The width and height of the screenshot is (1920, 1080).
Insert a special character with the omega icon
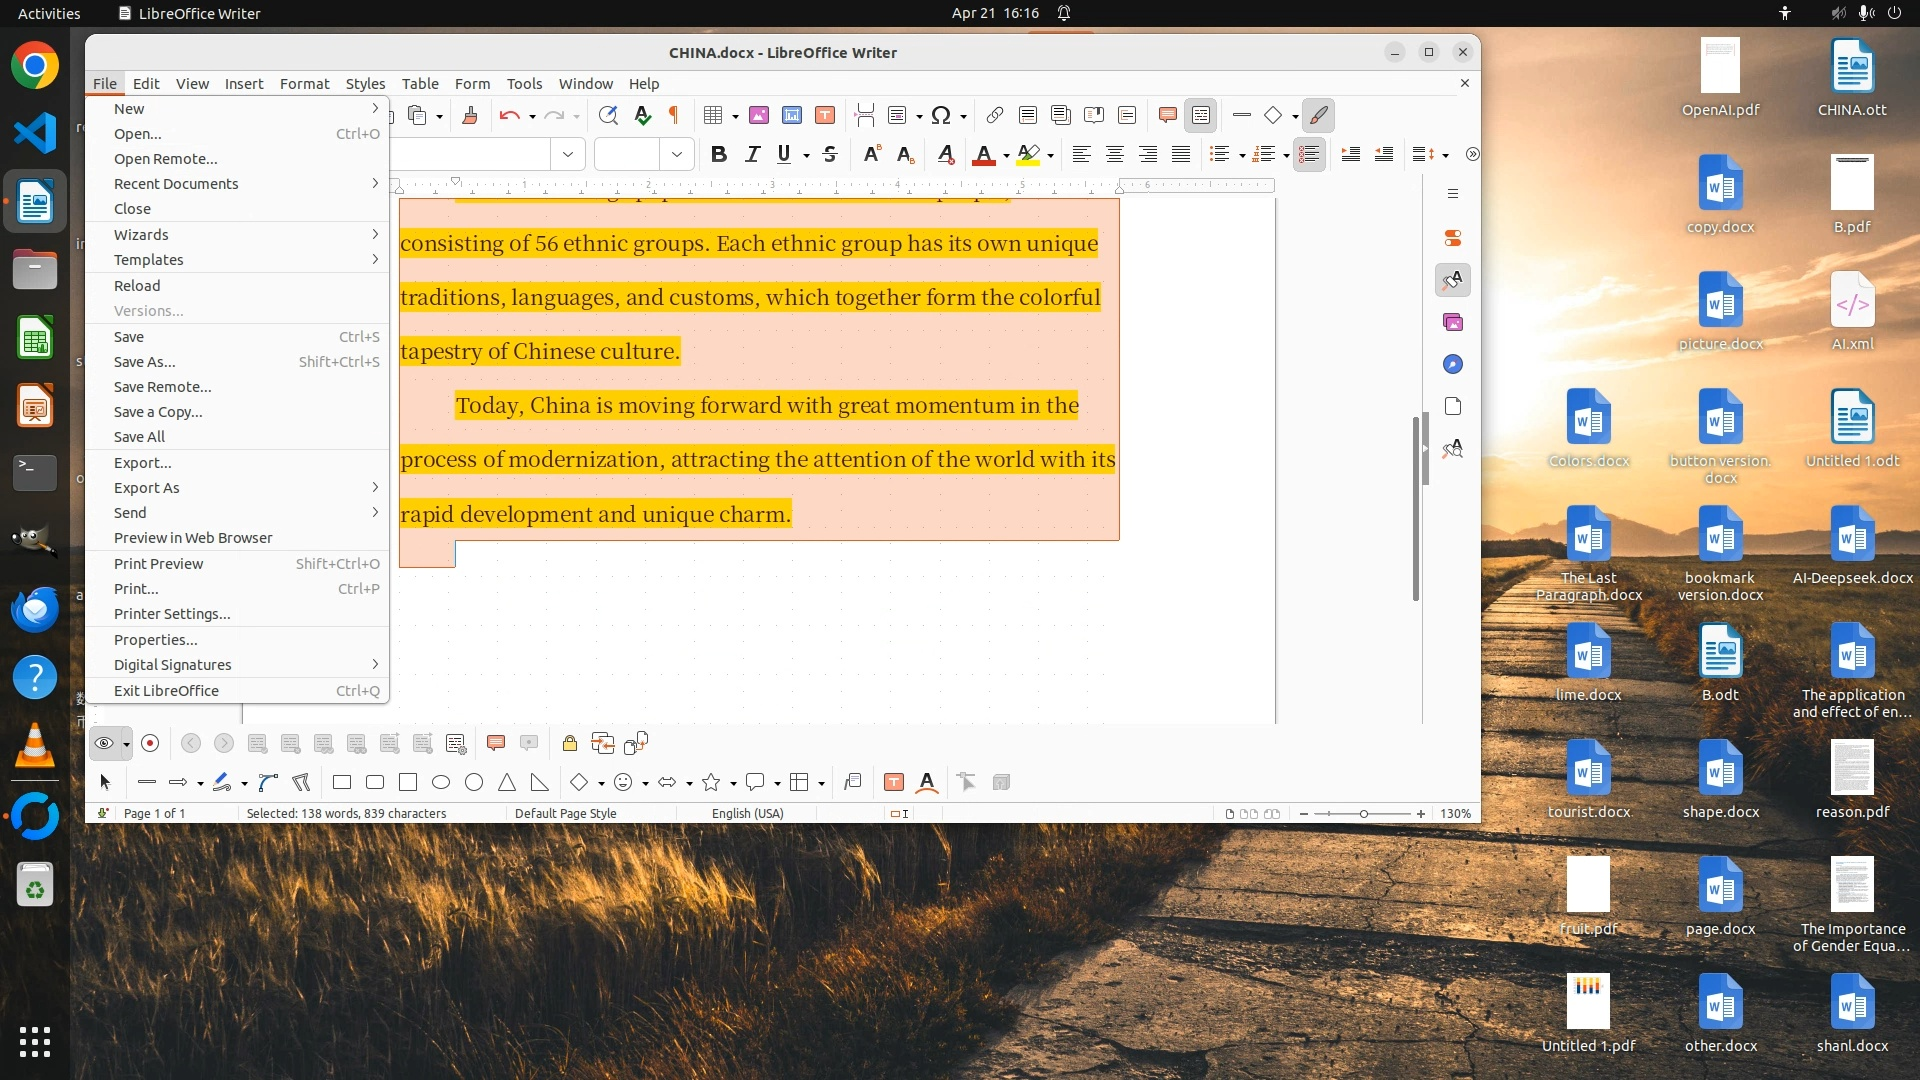940,116
